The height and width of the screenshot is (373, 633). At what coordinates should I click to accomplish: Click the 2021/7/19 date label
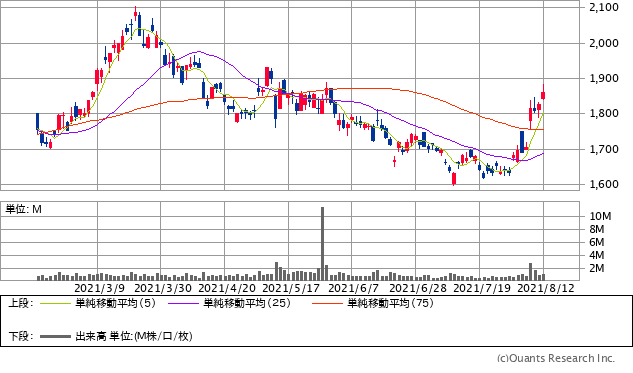[482, 288]
